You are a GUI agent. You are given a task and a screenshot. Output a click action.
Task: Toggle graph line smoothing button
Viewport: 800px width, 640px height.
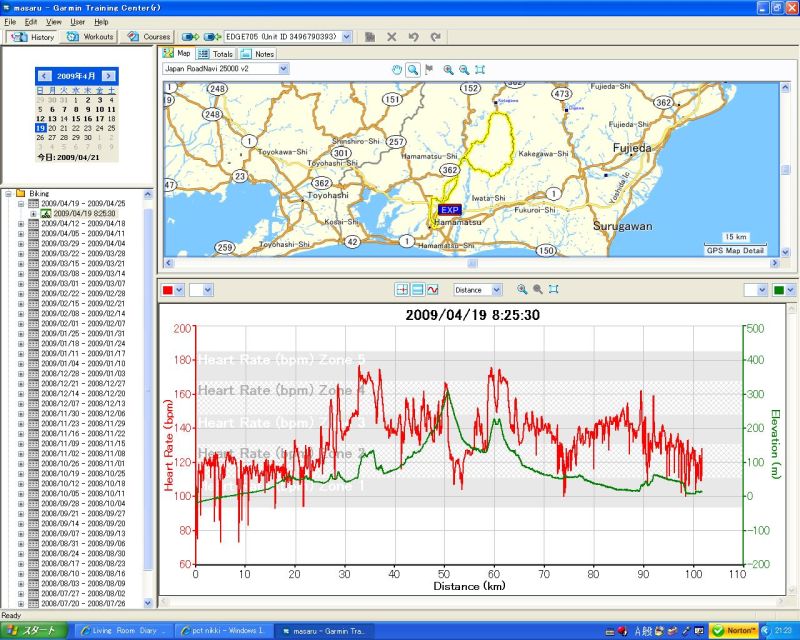(433, 290)
